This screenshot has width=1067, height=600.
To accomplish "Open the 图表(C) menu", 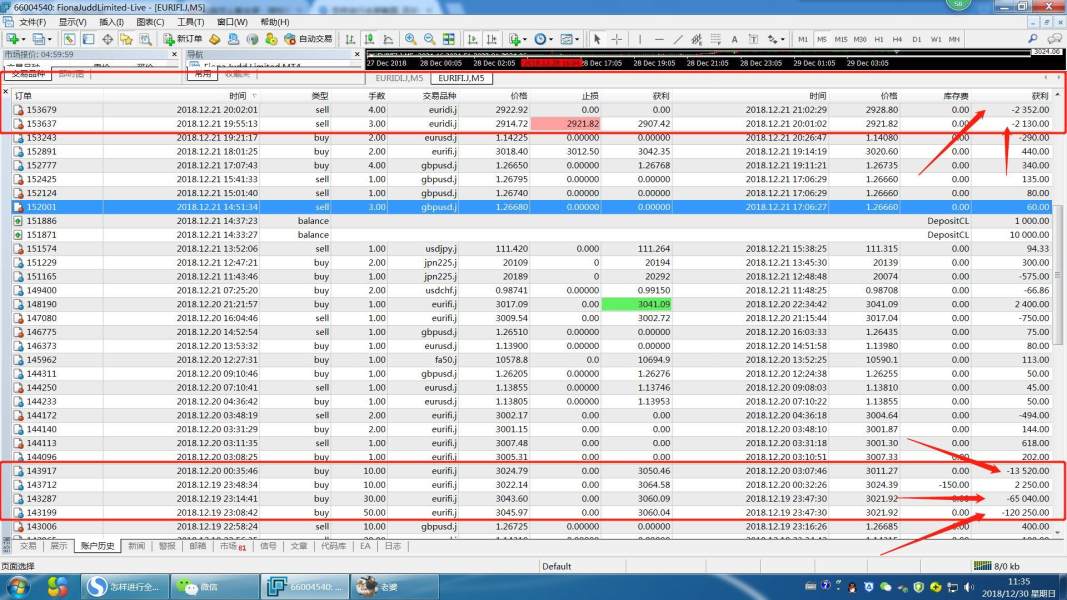I will [150, 22].
